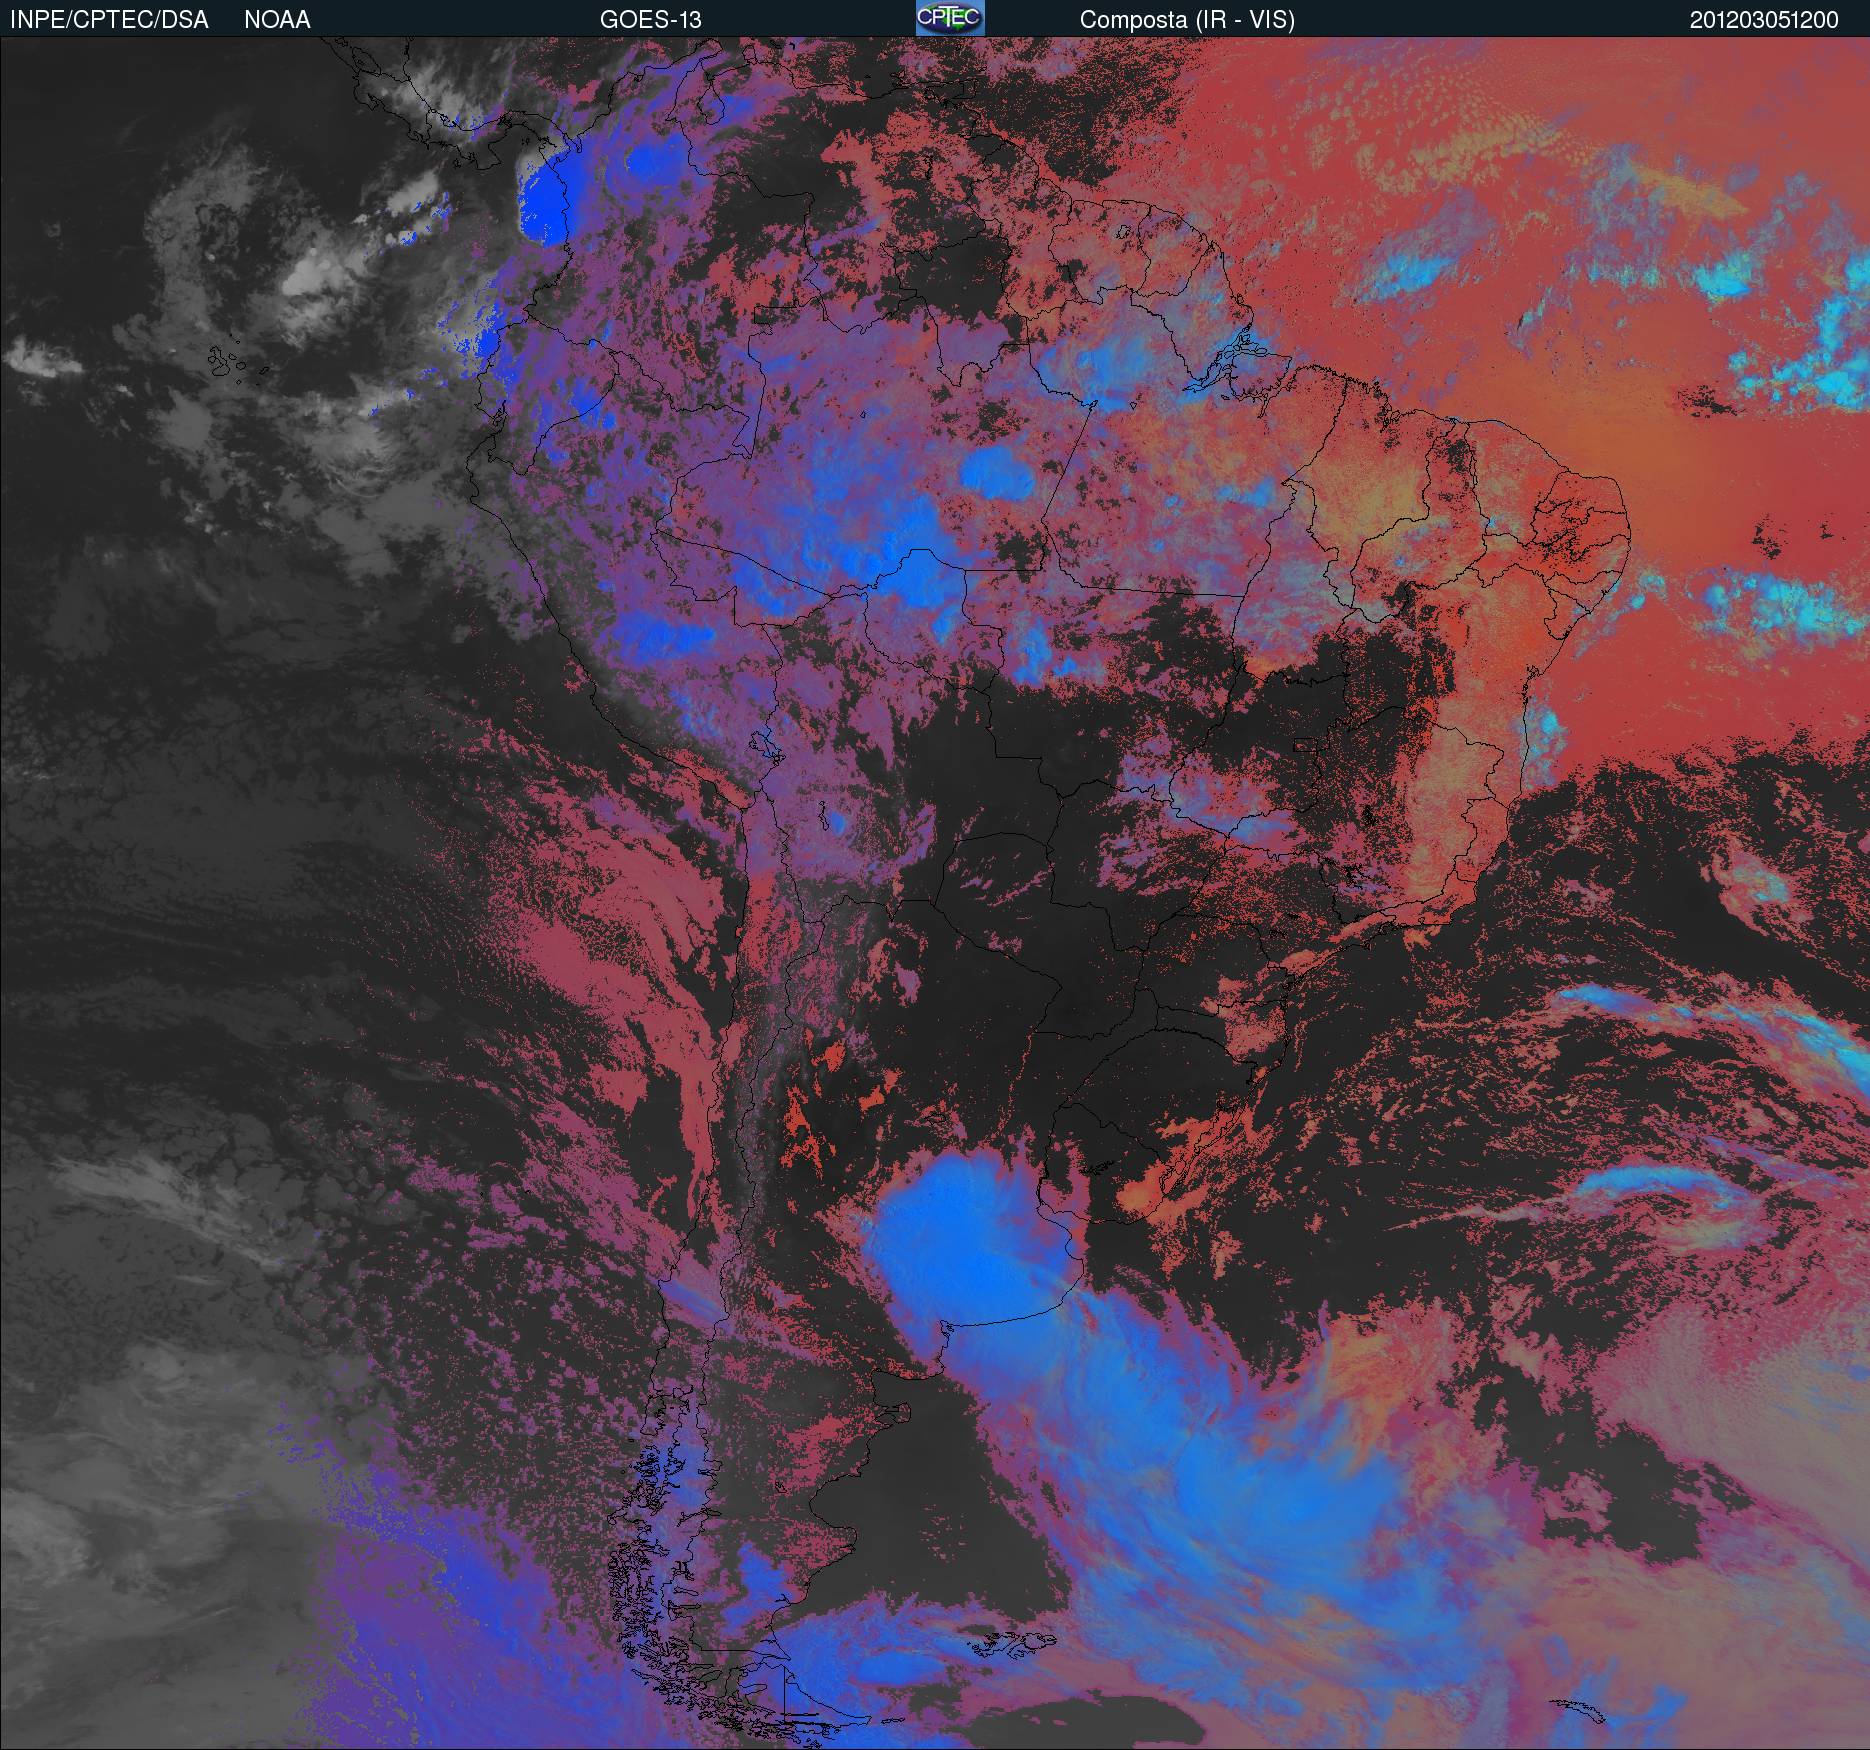Image resolution: width=1870 pixels, height=1750 pixels.
Task: Click the 'INPE/CPTEC/DSA' header text
Action: coord(109,20)
